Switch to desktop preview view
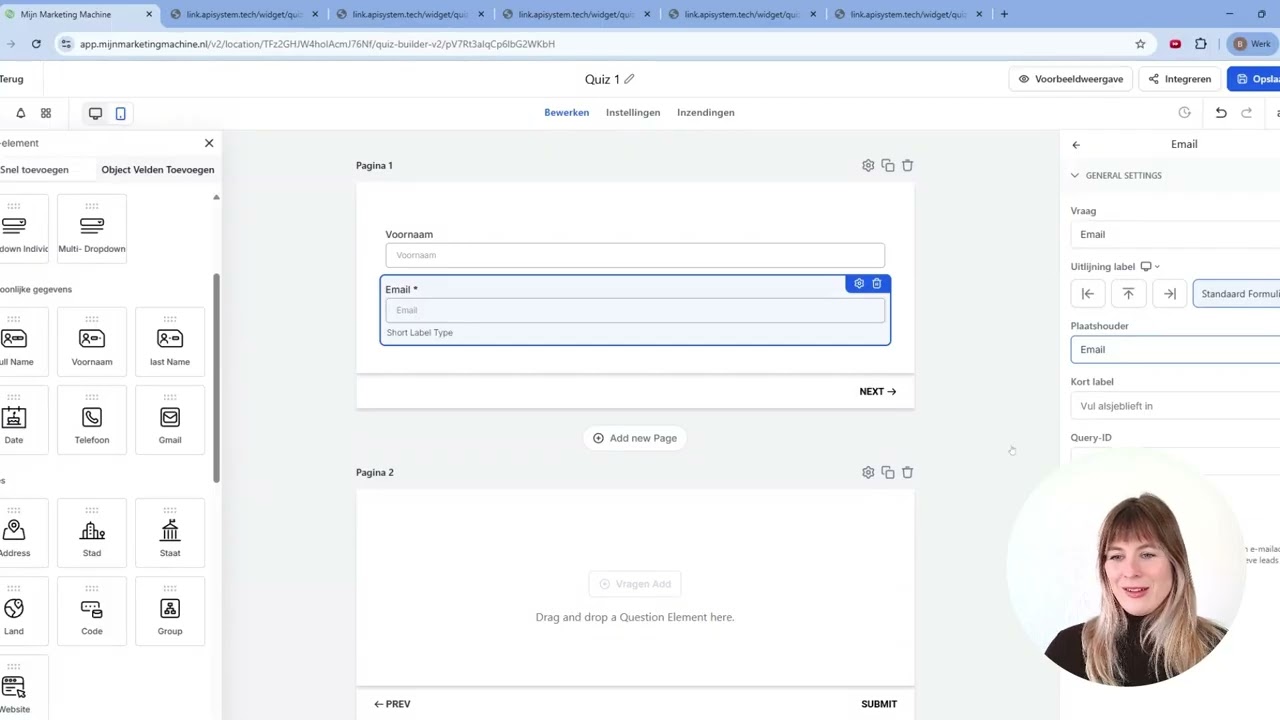Image resolution: width=1280 pixels, height=720 pixels. [x=95, y=113]
